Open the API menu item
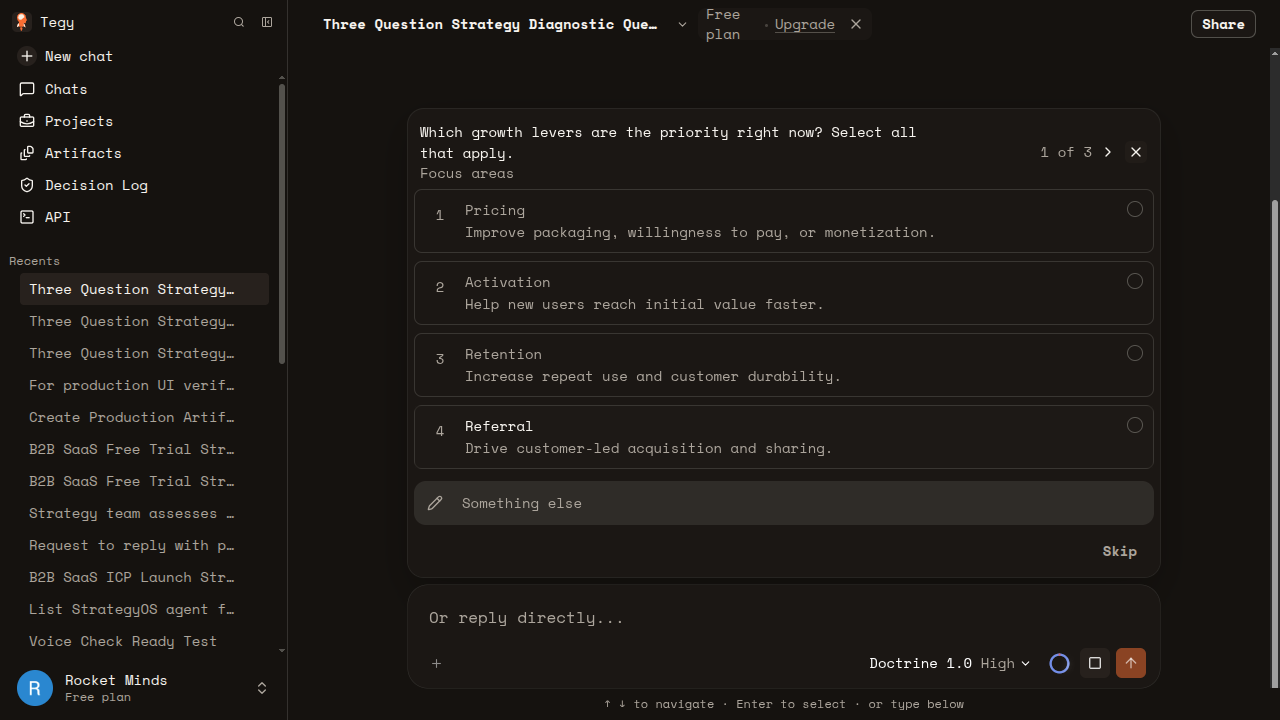This screenshot has width=1280, height=720. (144, 217)
